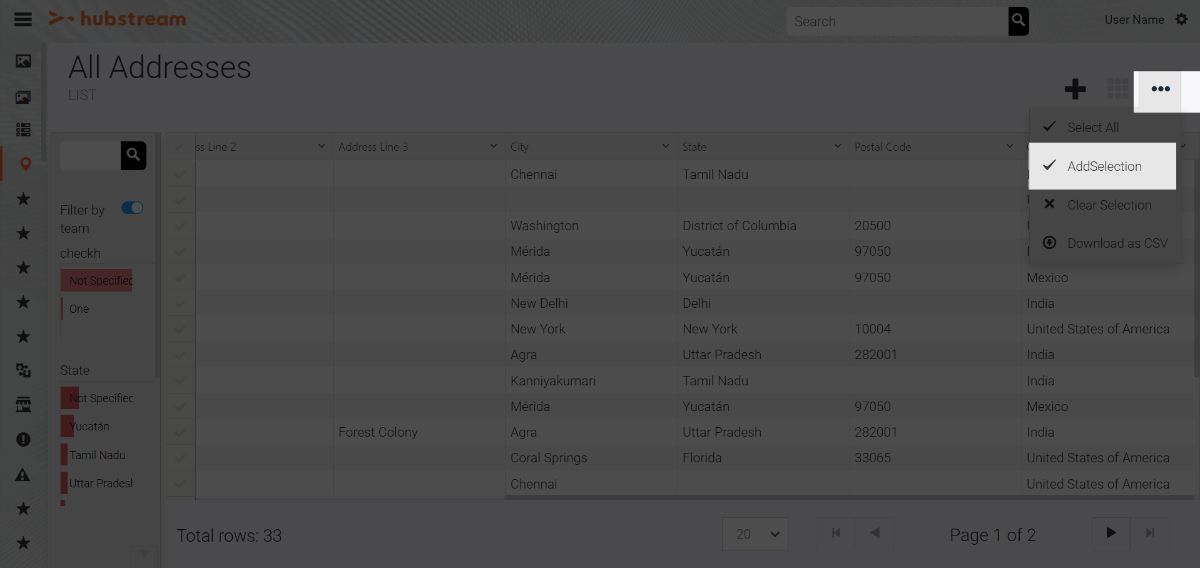Open the list view sidebar icon

tap(23, 130)
